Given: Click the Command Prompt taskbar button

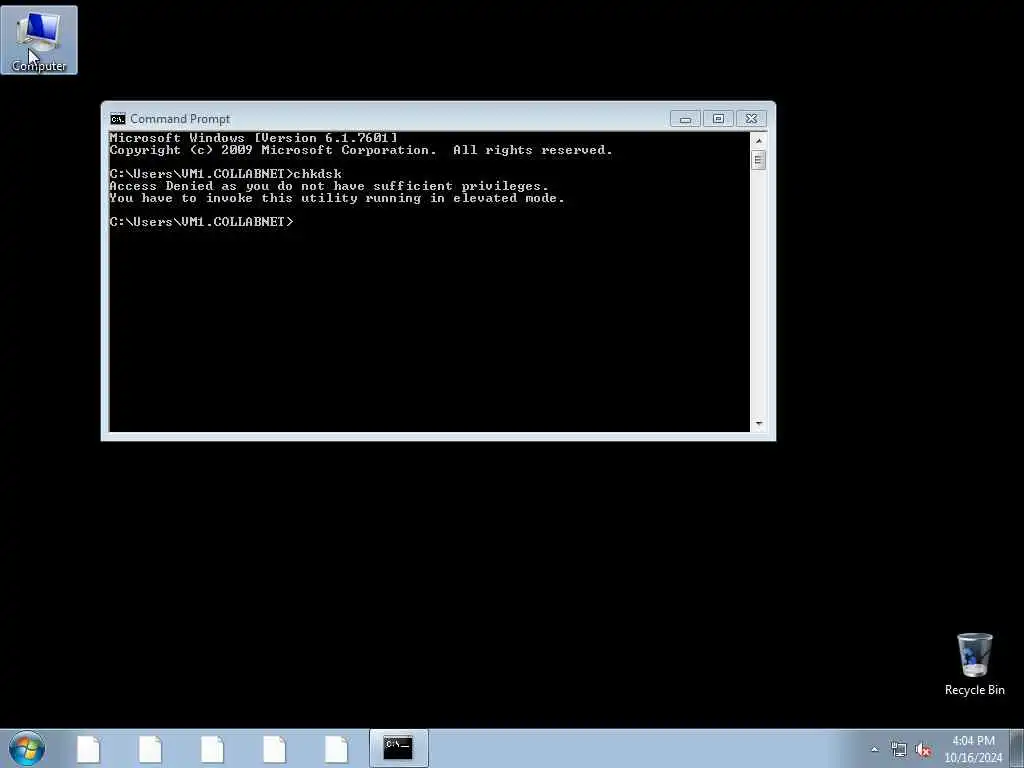Looking at the screenshot, I should (x=398, y=748).
